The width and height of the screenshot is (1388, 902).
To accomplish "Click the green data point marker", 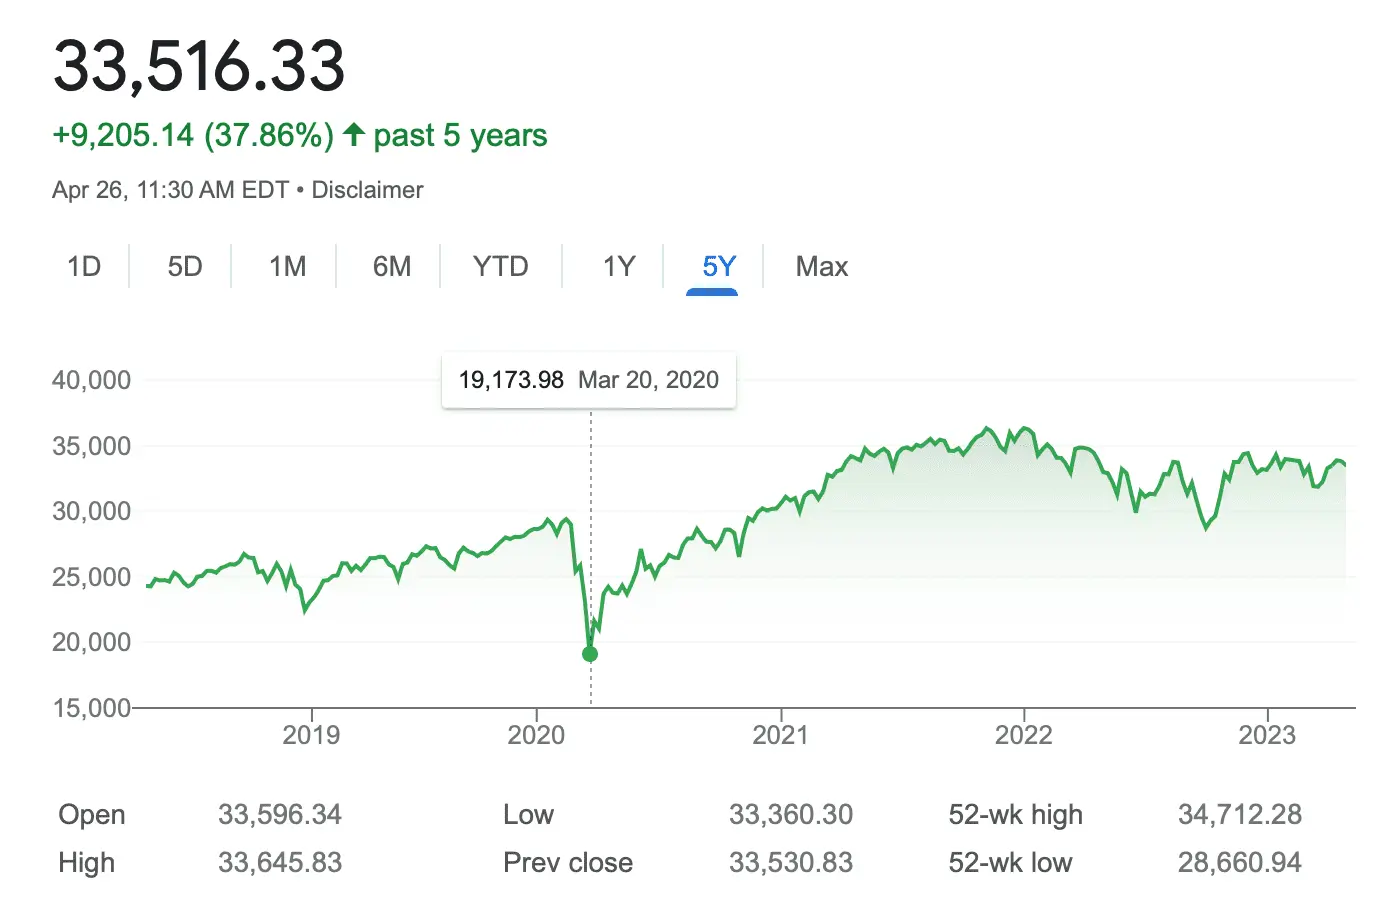I will pyautogui.click(x=590, y=654).
